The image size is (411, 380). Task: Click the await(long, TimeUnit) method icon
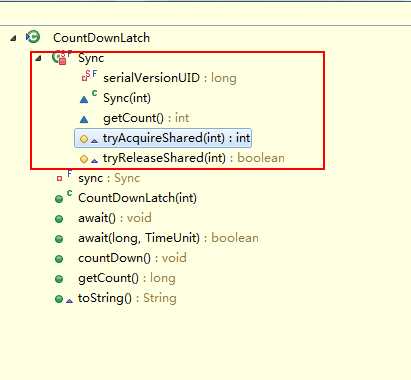[x=59, y=239]
